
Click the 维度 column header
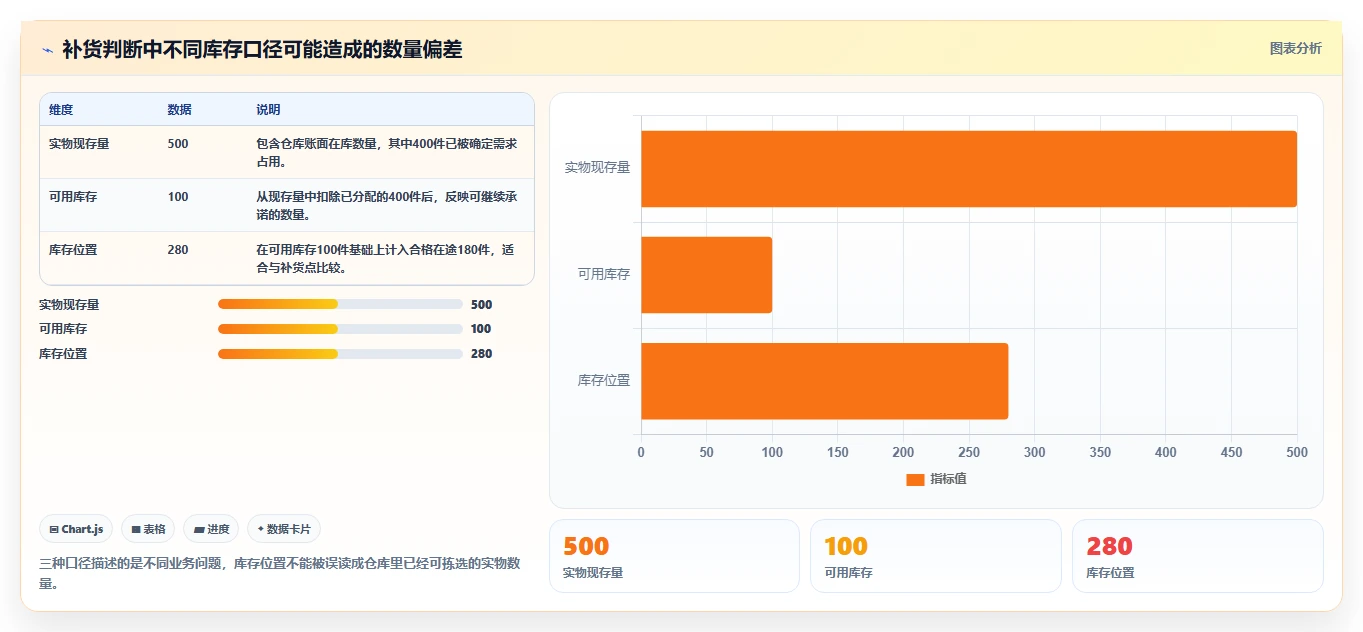tap(61, 109)
